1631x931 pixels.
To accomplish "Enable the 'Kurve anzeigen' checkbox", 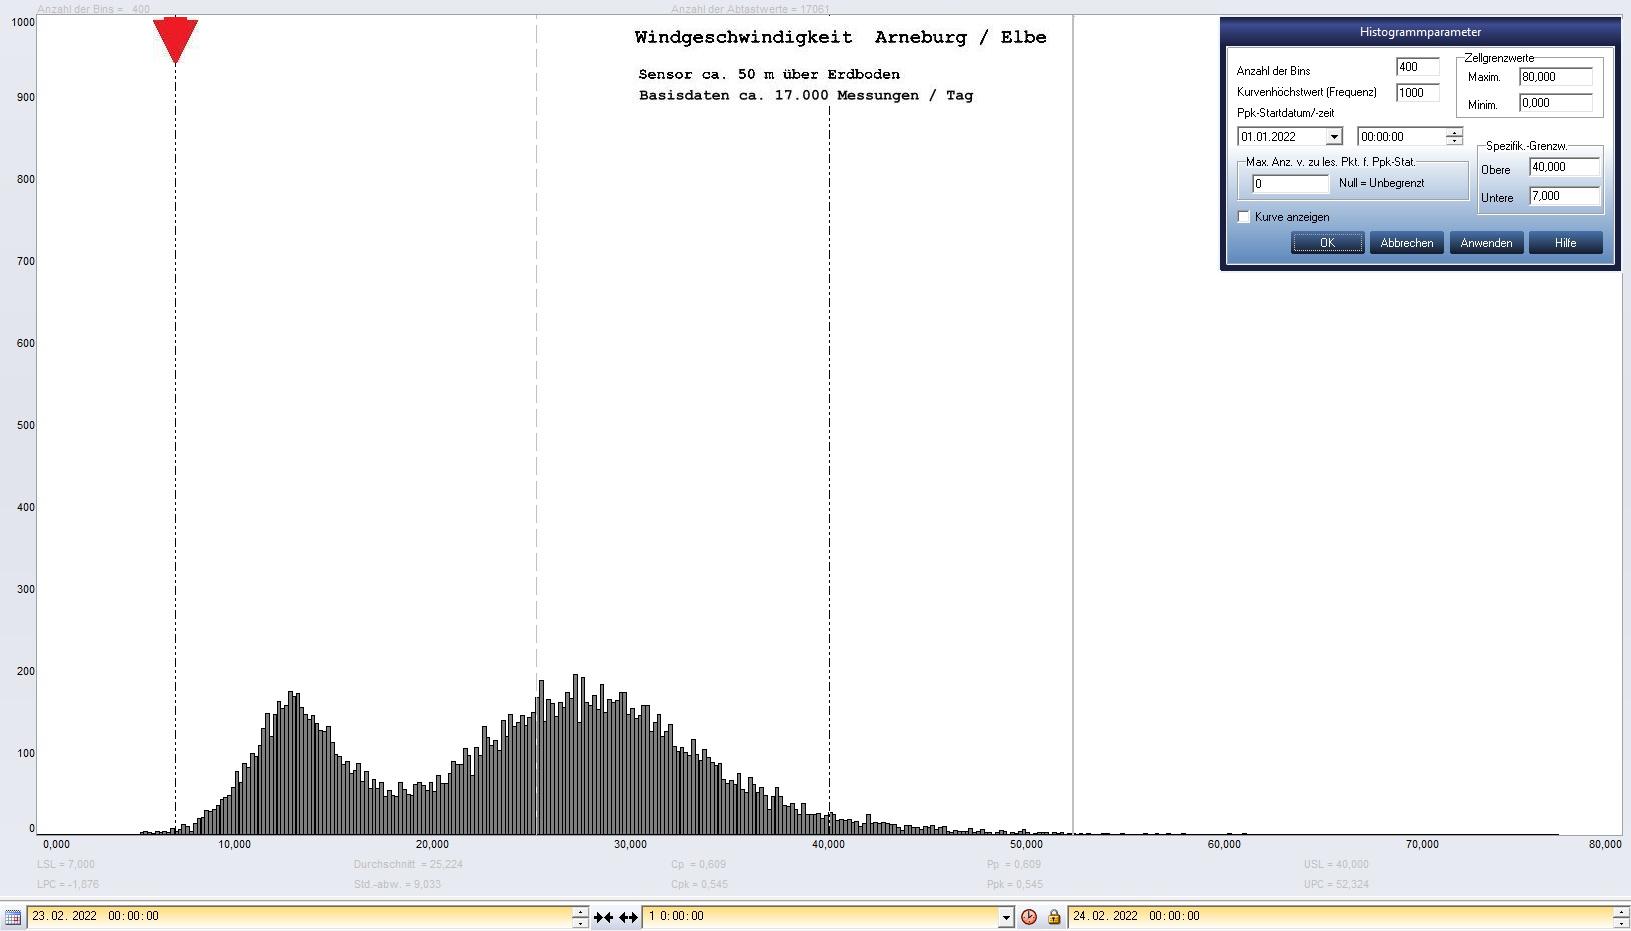I will pos(1244,217).
